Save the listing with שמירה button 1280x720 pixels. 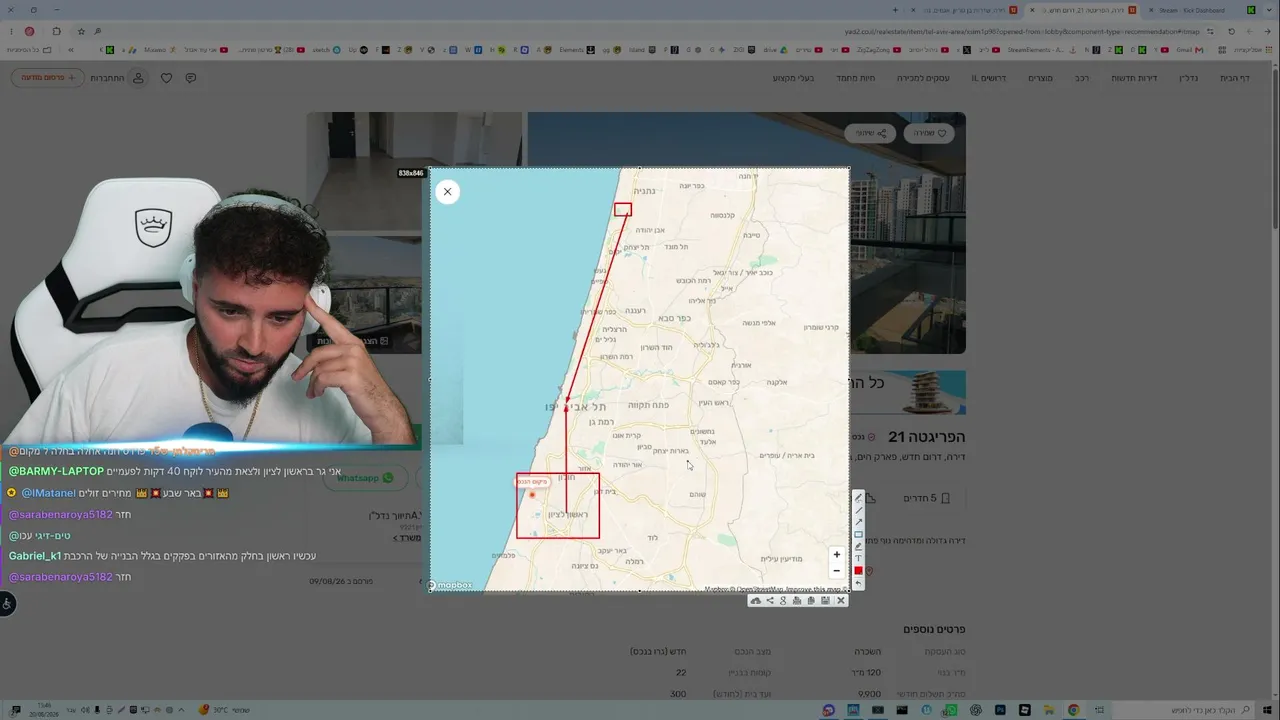point(928,133)
